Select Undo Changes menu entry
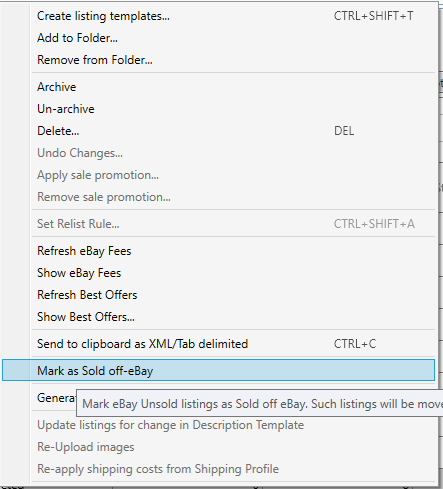Image resolution: width=443 pixels, height=489 pixels. pos(218,153)
